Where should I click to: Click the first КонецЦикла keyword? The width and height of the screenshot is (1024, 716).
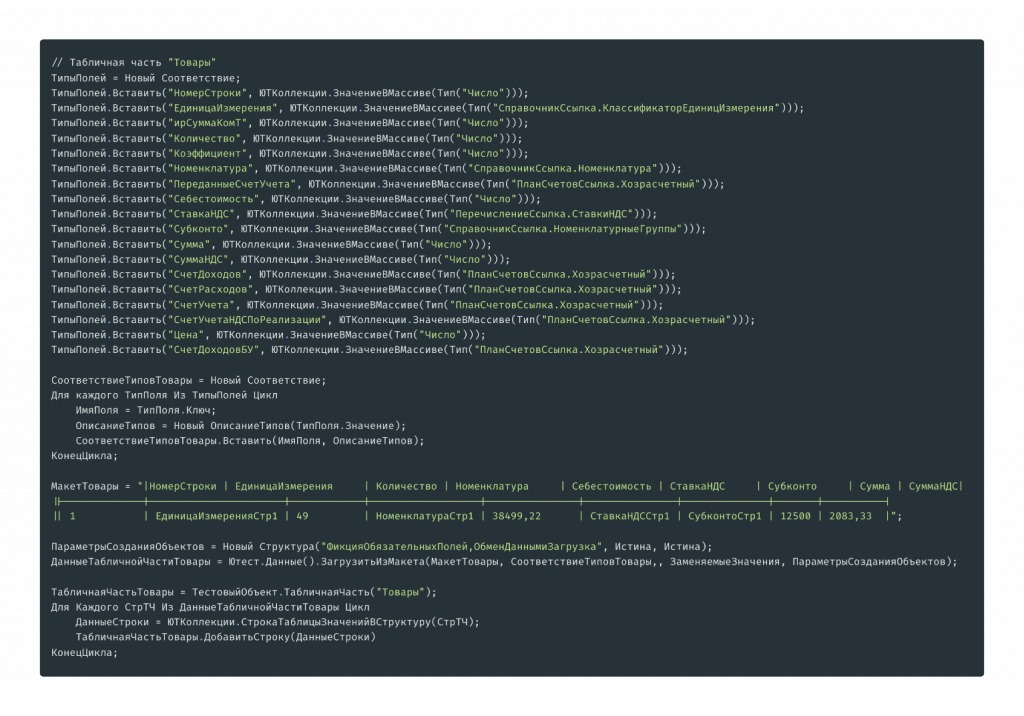tap(84, 456)
